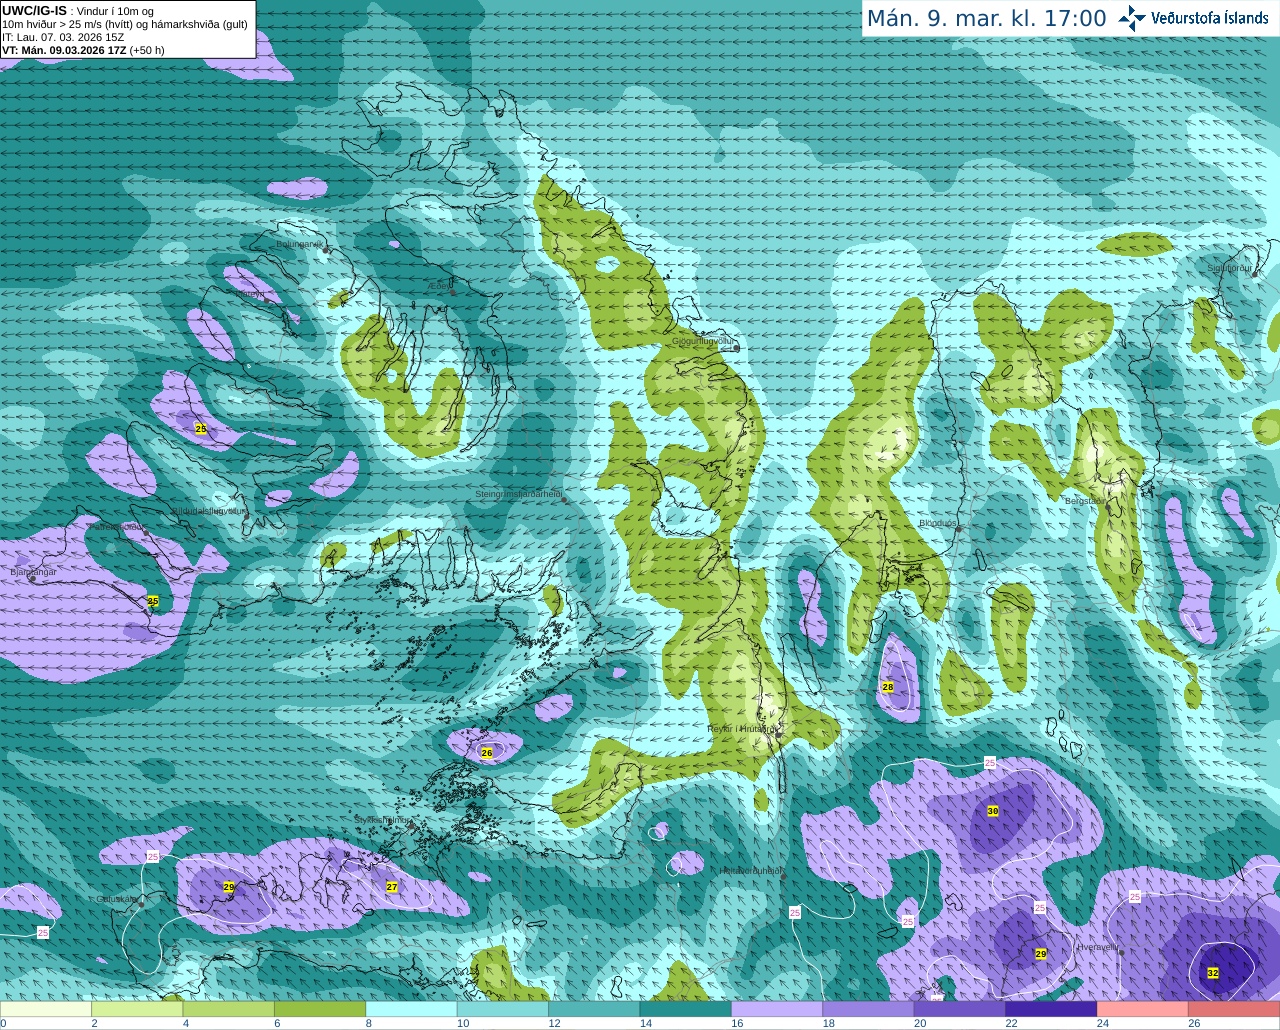
Task: Click the Holtavörðuheiði station label
Action: 750,871
